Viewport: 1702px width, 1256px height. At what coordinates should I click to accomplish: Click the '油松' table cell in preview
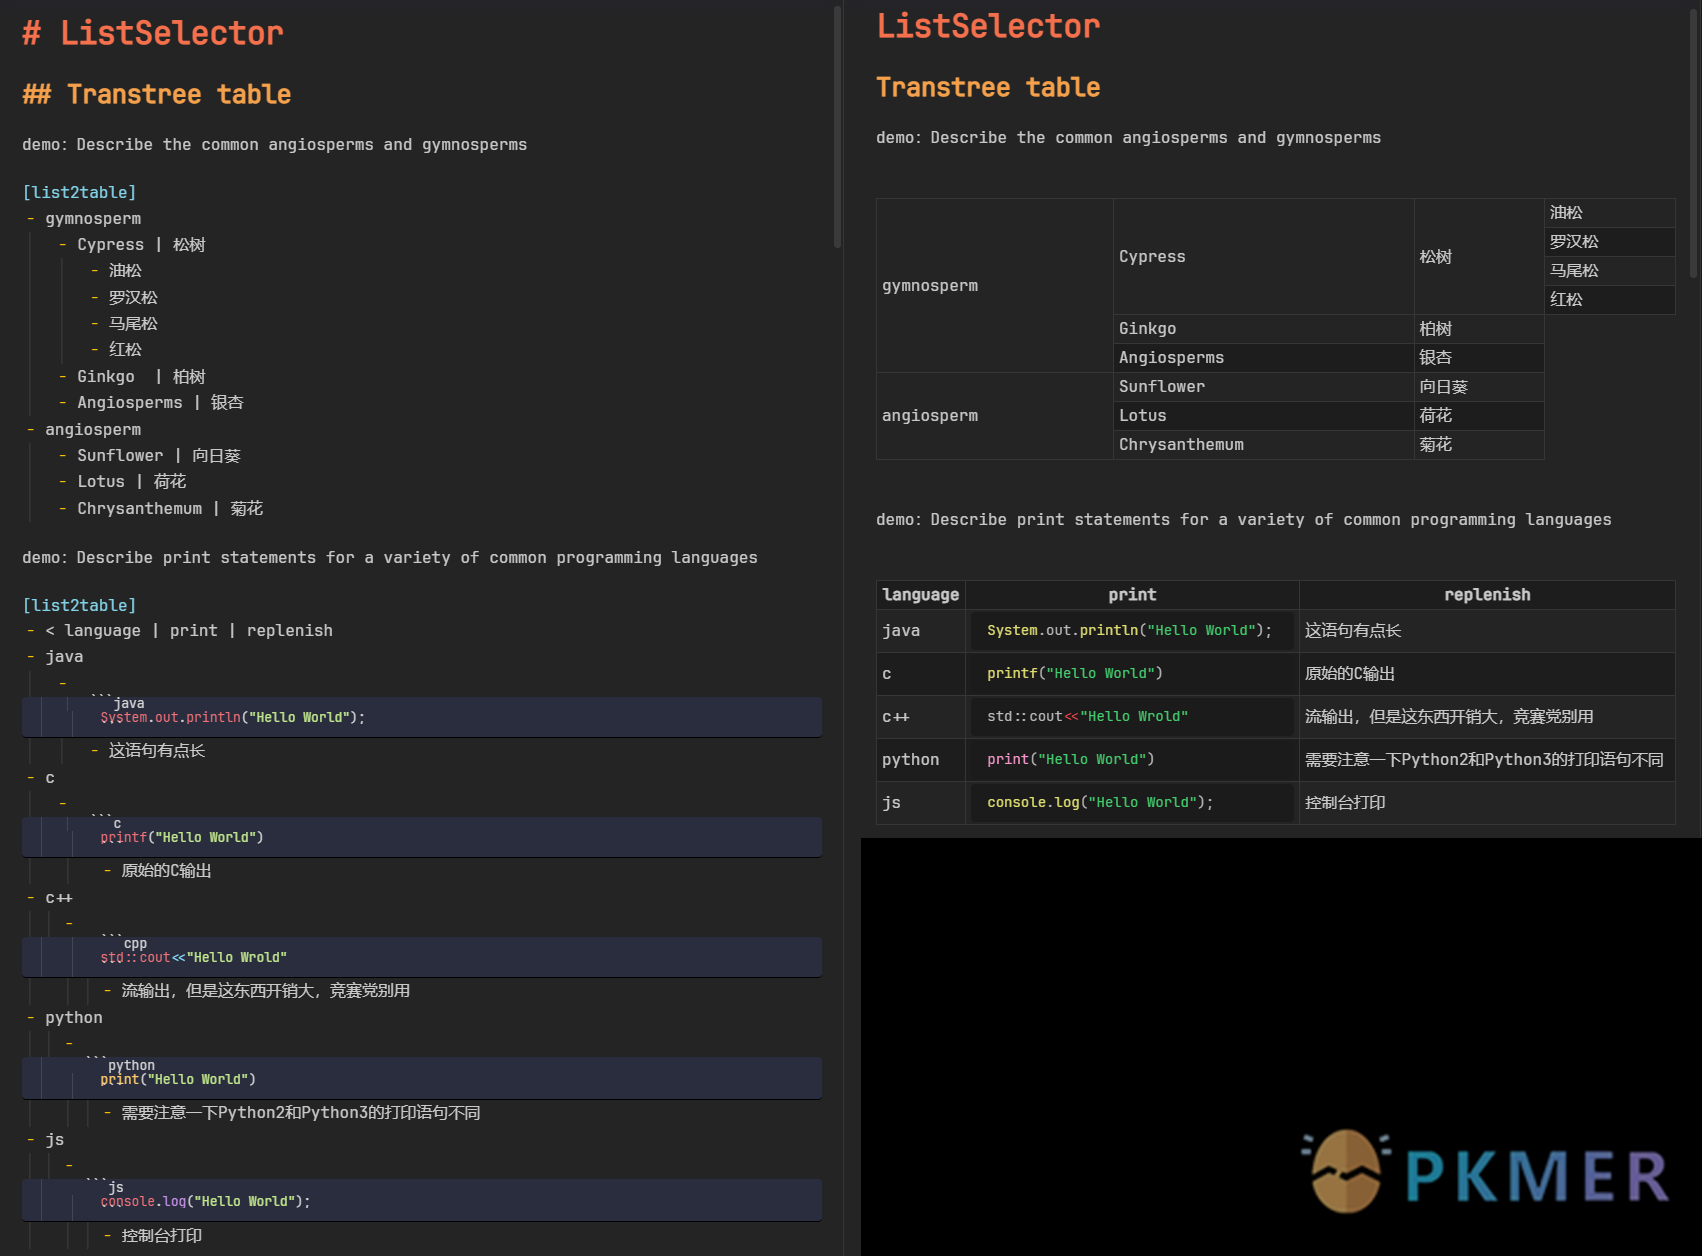pos(1610,212)
